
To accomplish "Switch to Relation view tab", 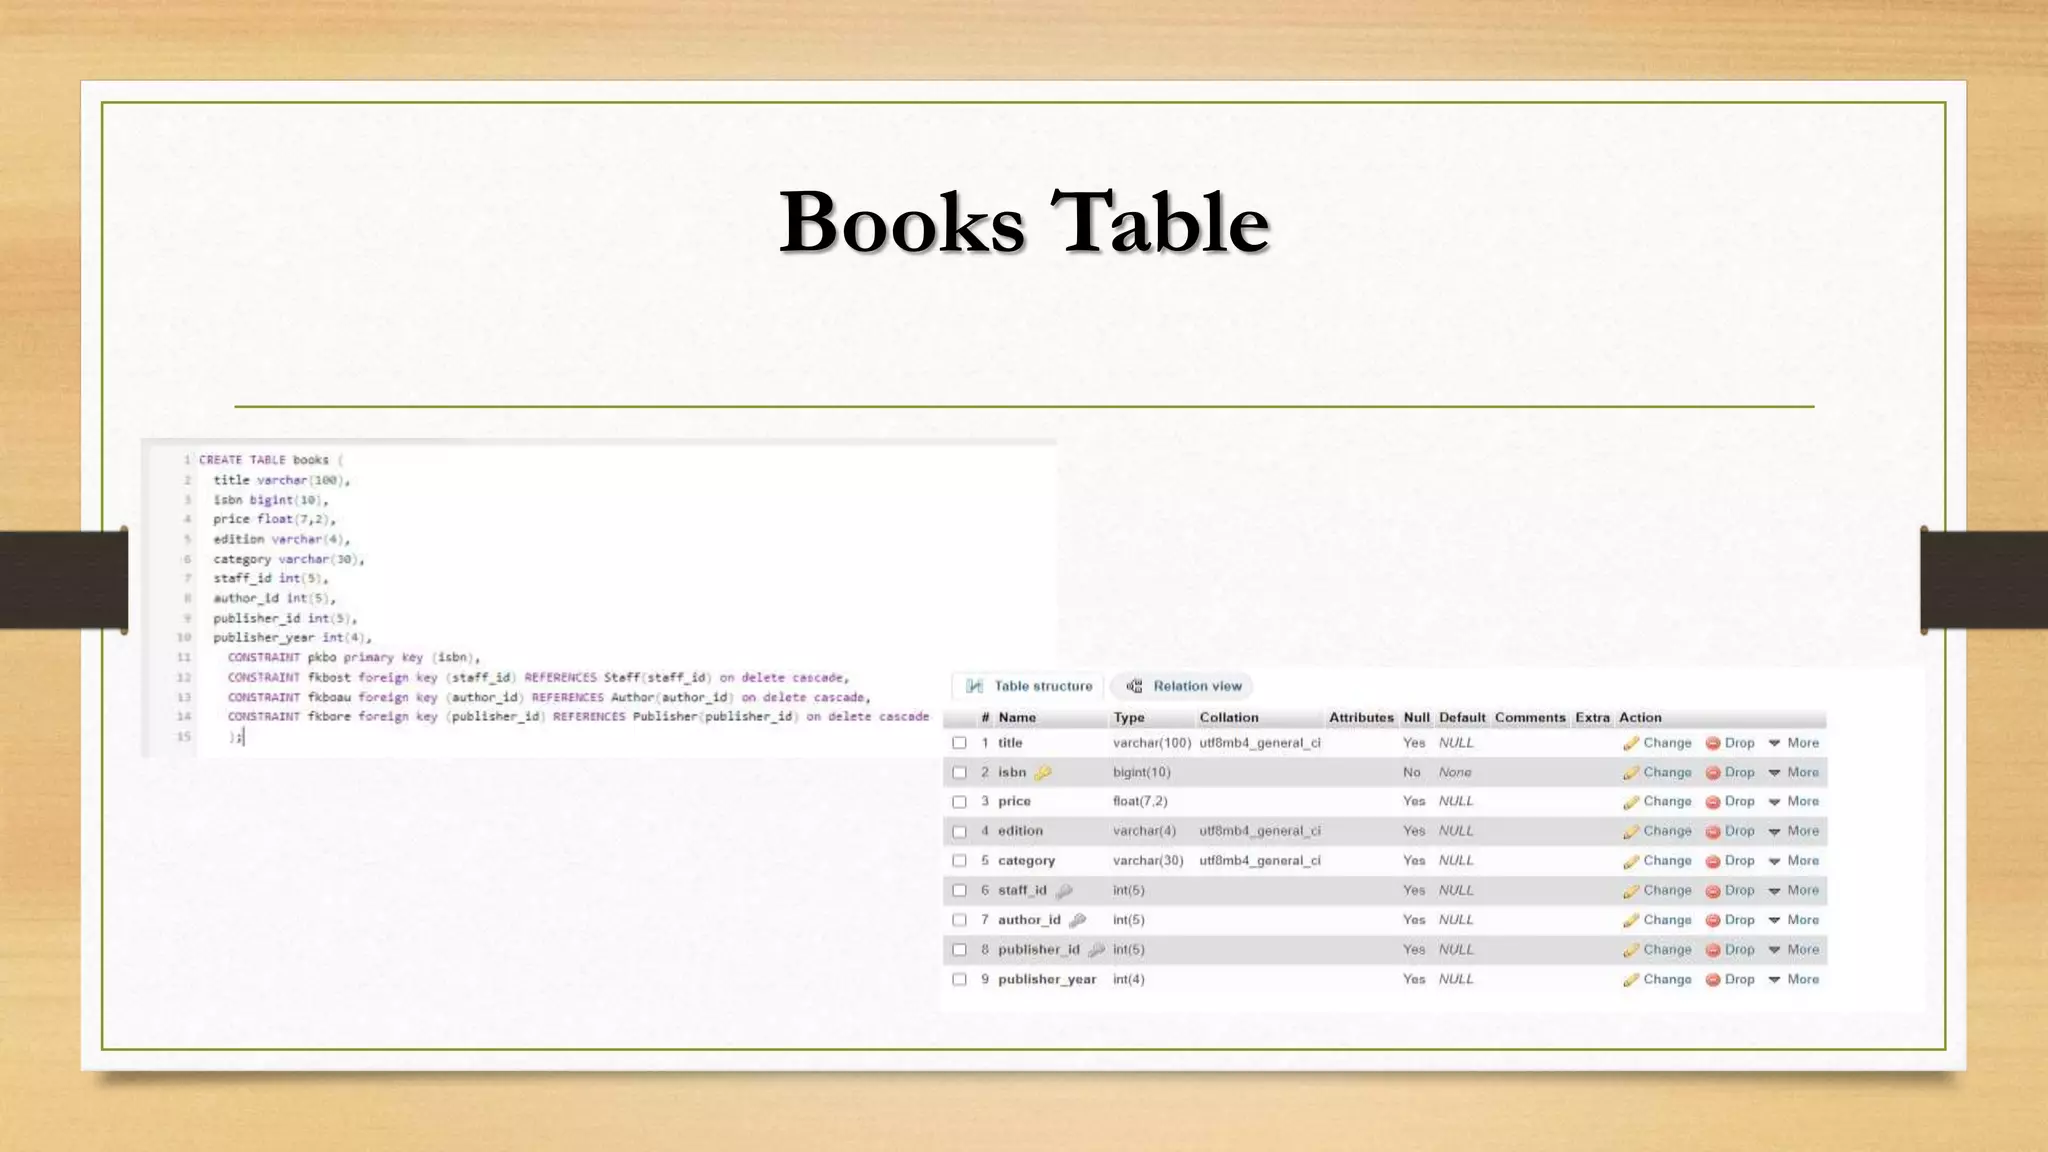I will (x=1184, y=686).
